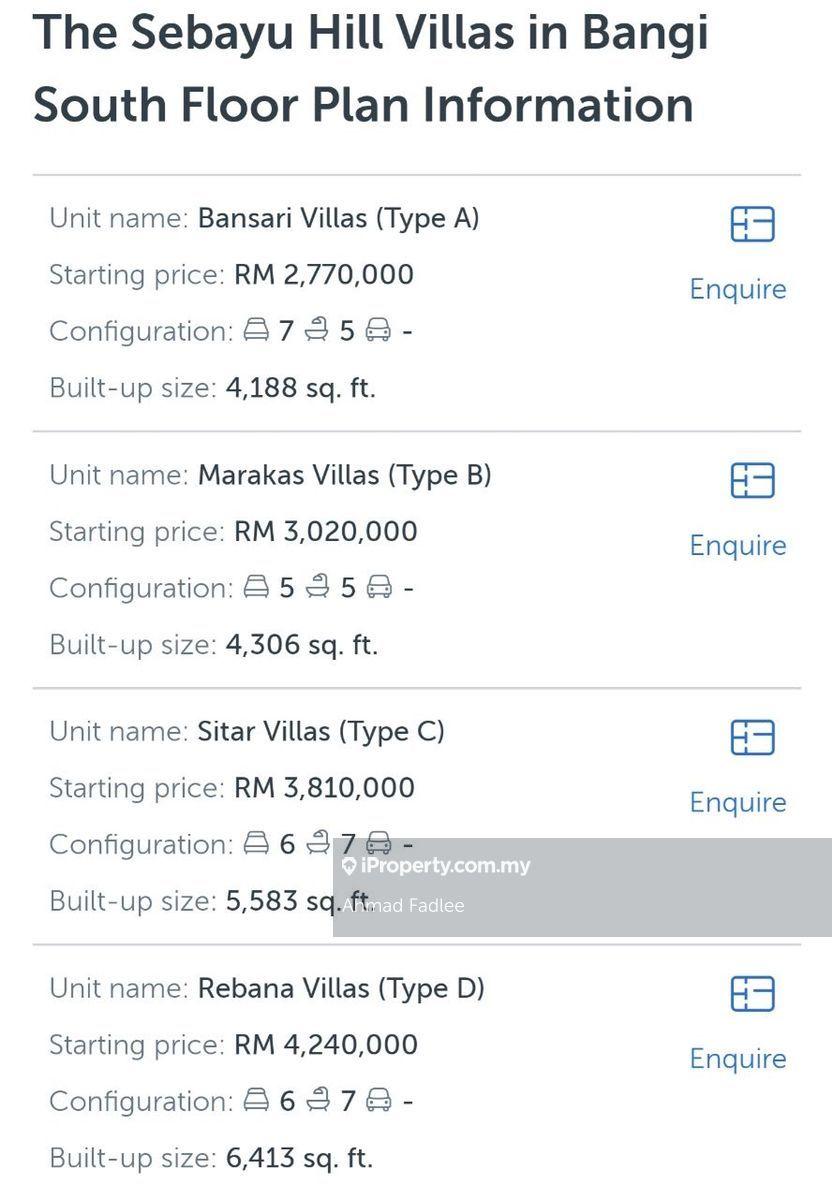Click bed icon in Marakas Villas configuration
This screenshot has width=832, height=1198.
[257, 587]
